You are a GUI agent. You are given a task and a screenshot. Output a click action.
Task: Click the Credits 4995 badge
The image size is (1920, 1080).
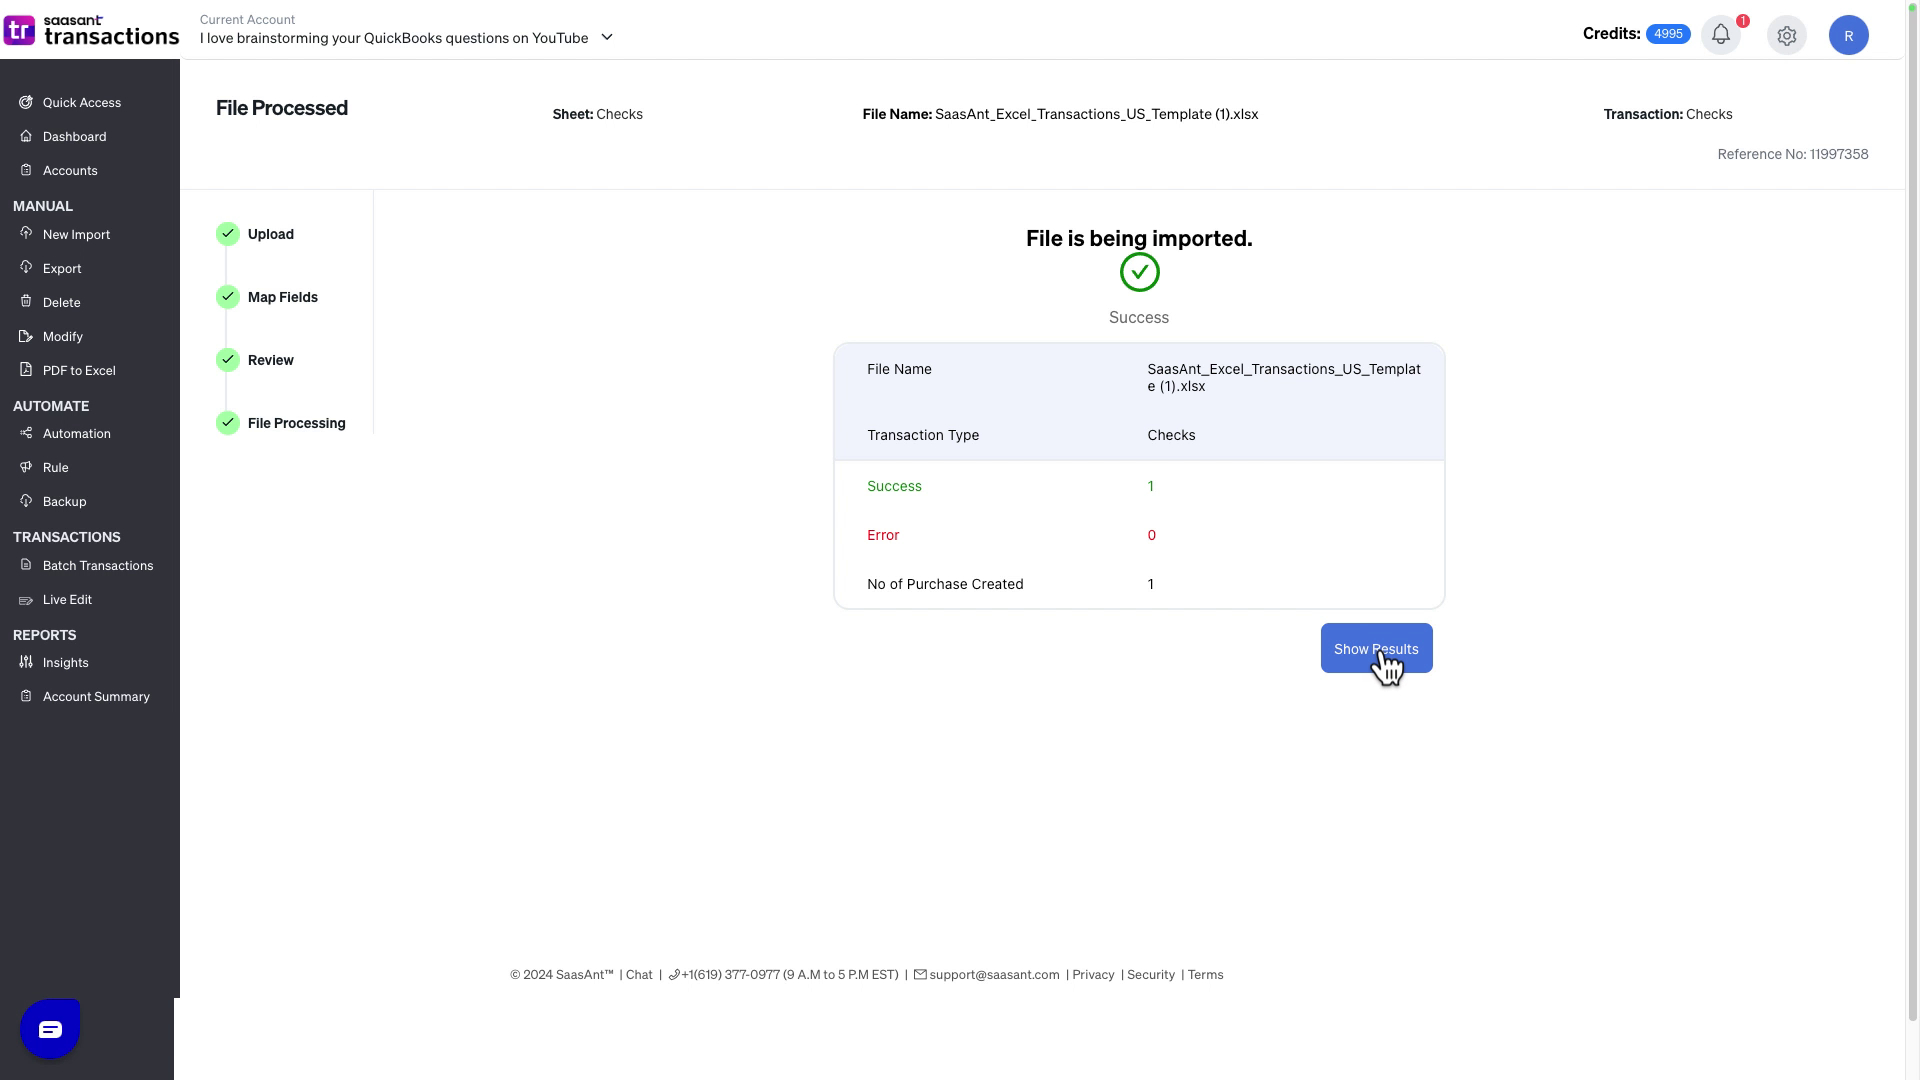(1668, 34)
